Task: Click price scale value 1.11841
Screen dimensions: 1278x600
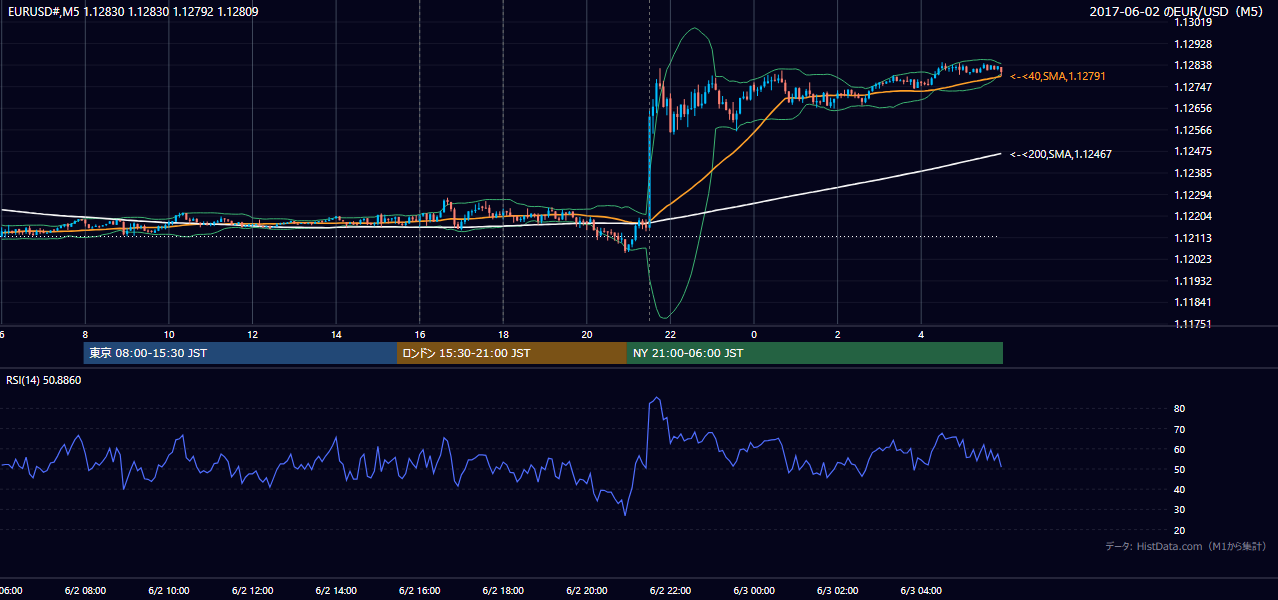Action: (1192, 302)
